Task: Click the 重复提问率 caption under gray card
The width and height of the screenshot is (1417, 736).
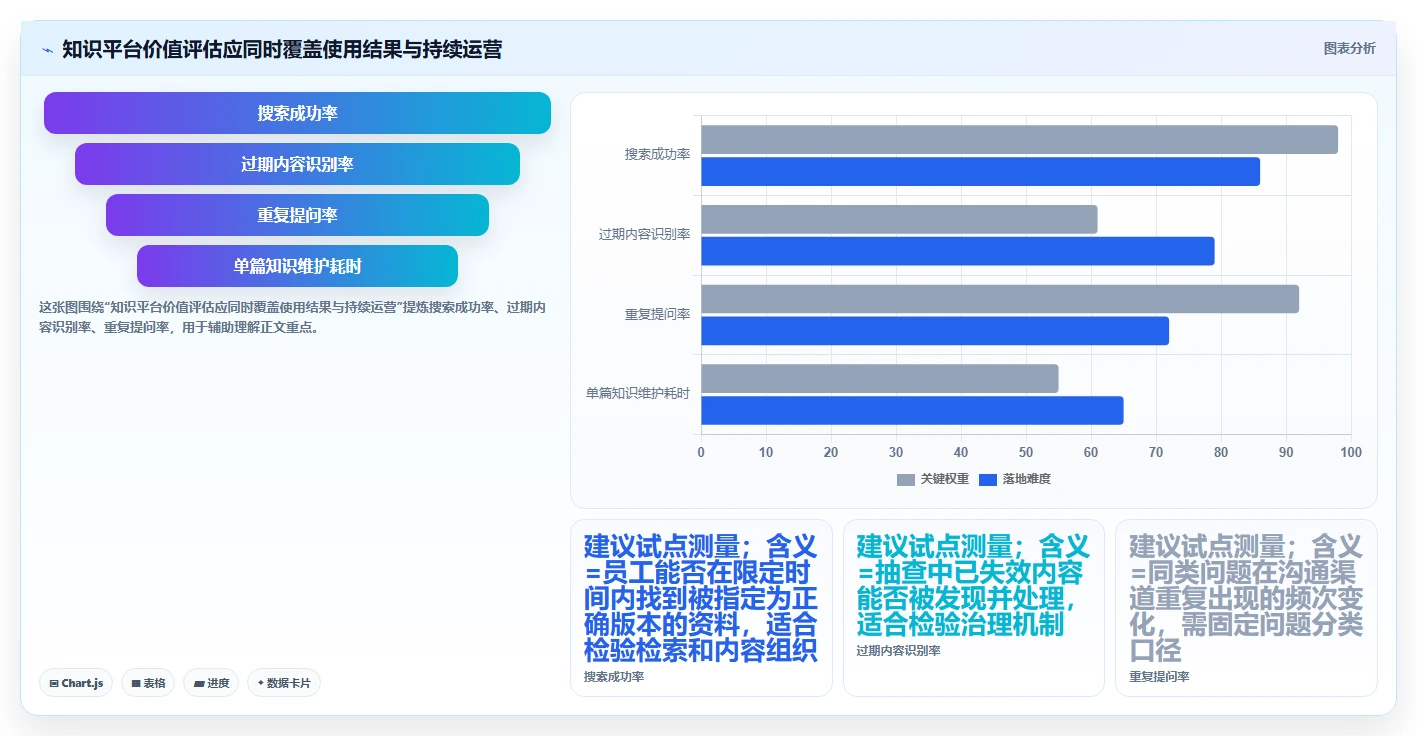Action: tap(1159, 677)
